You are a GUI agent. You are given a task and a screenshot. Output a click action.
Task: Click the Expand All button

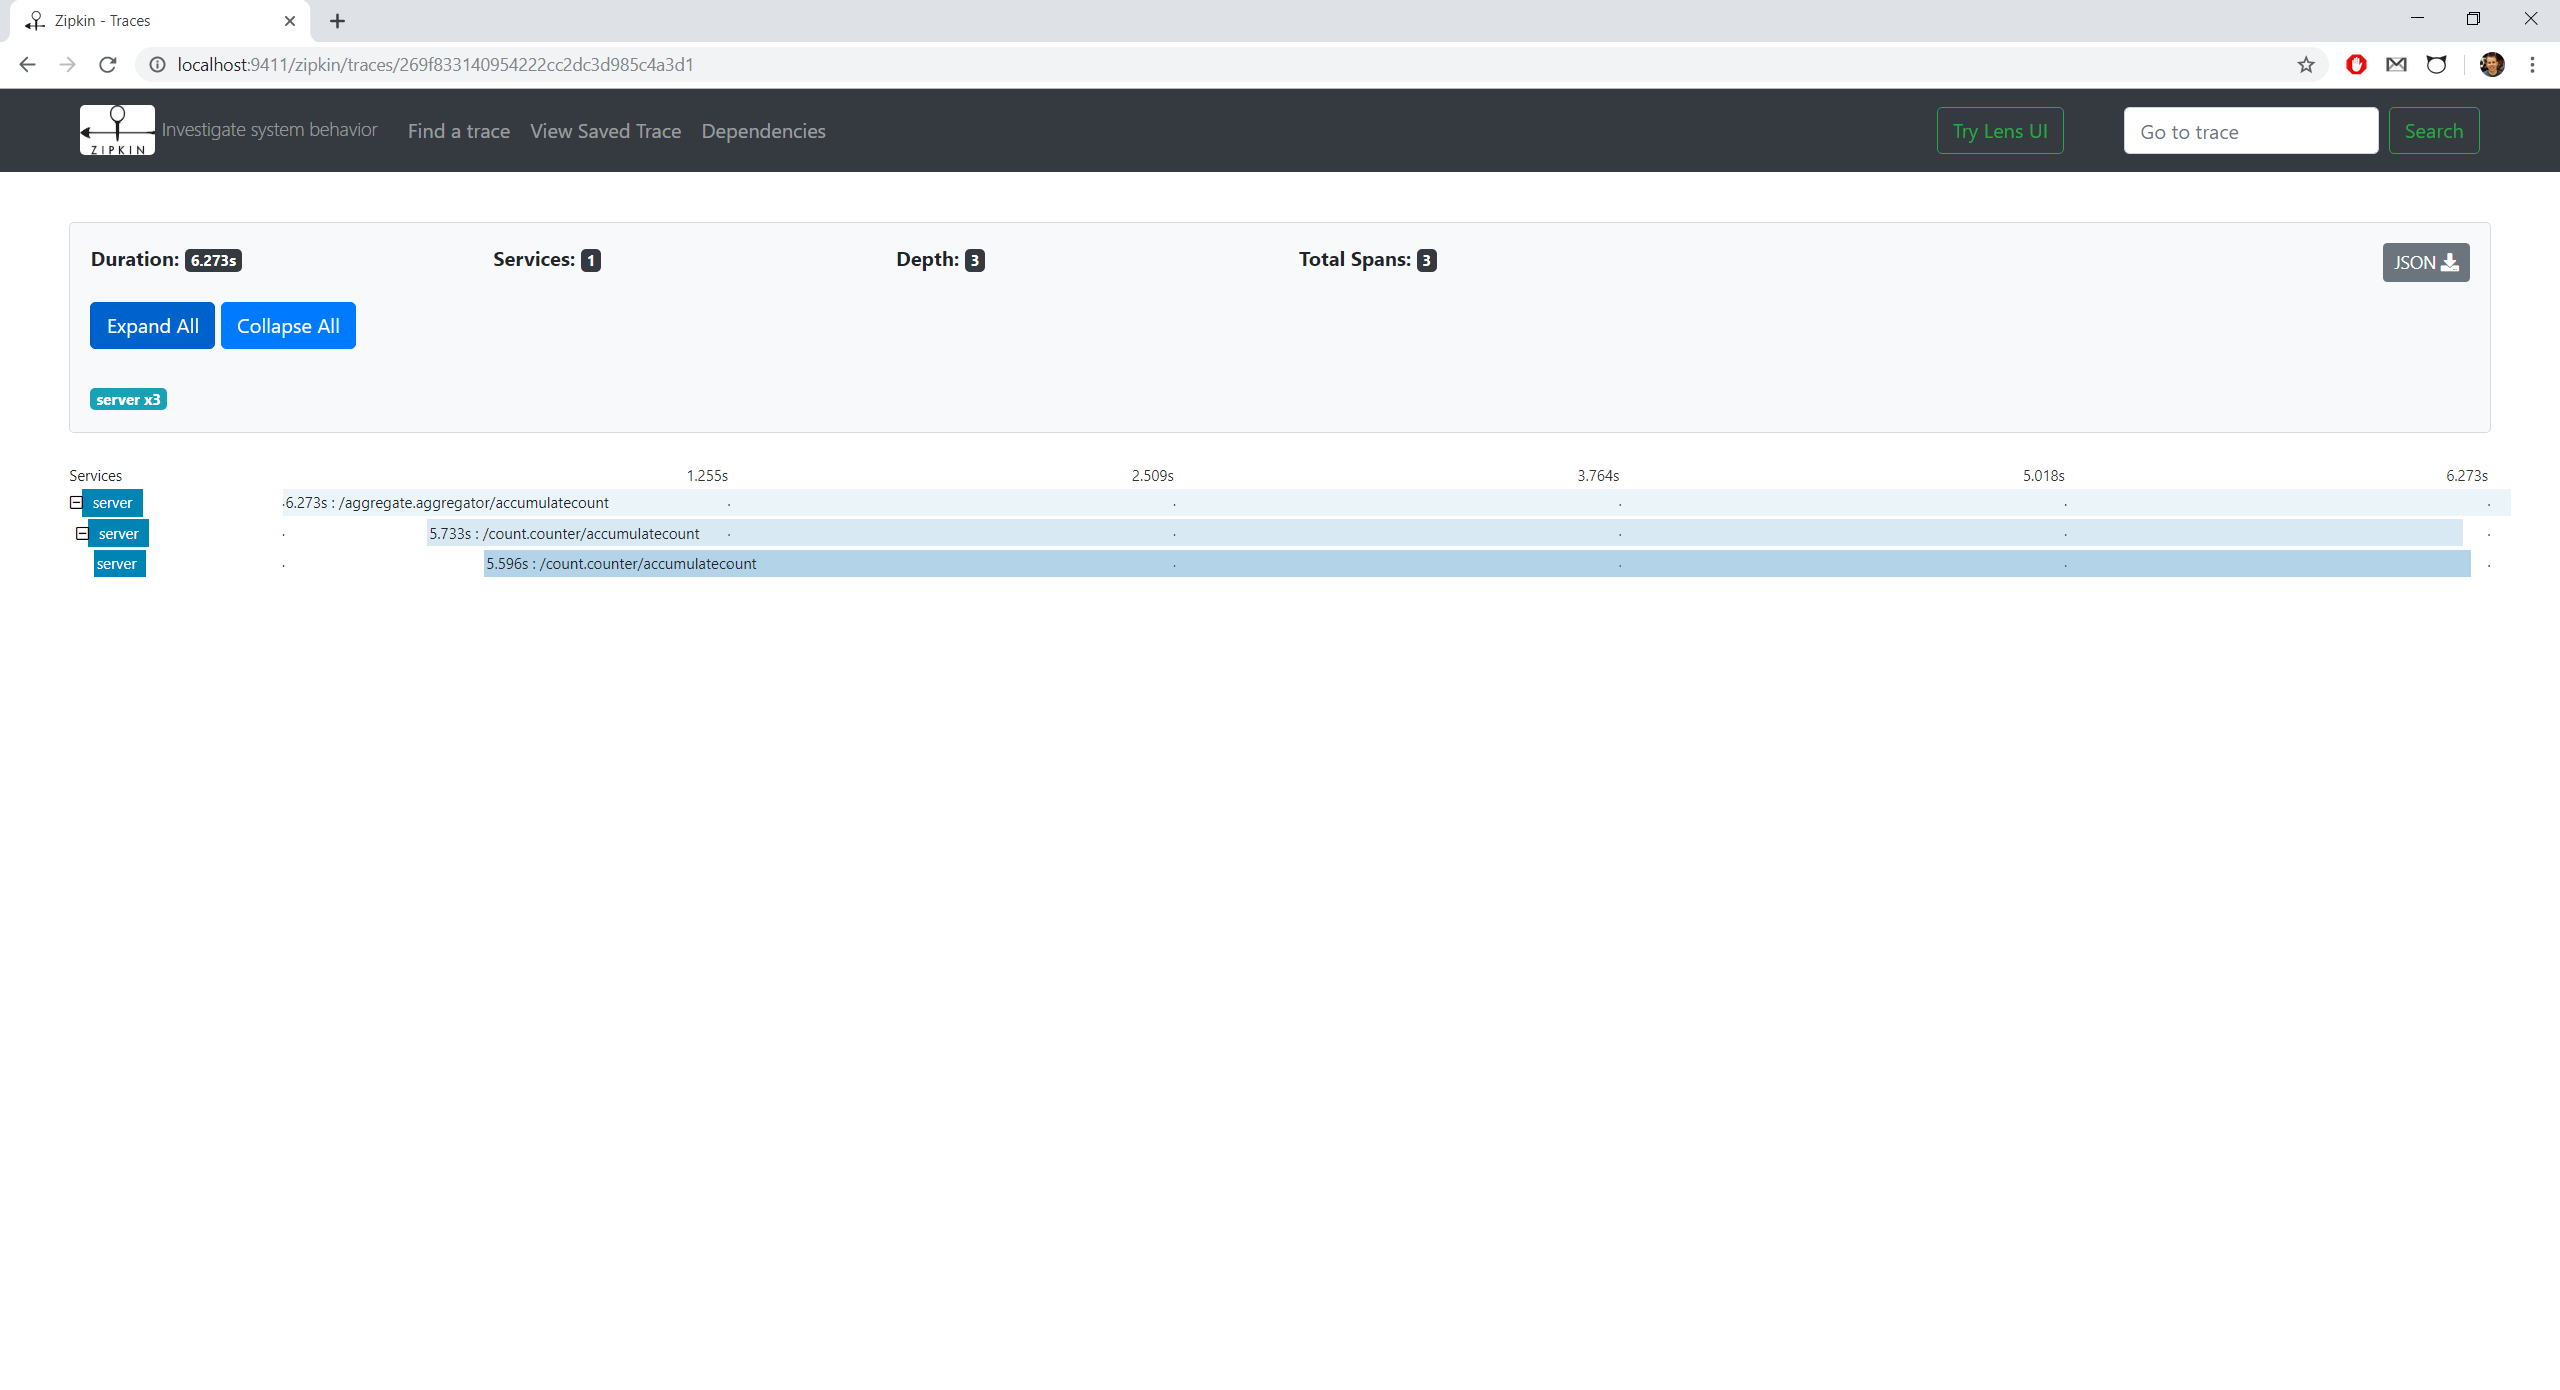click(151, 325)
